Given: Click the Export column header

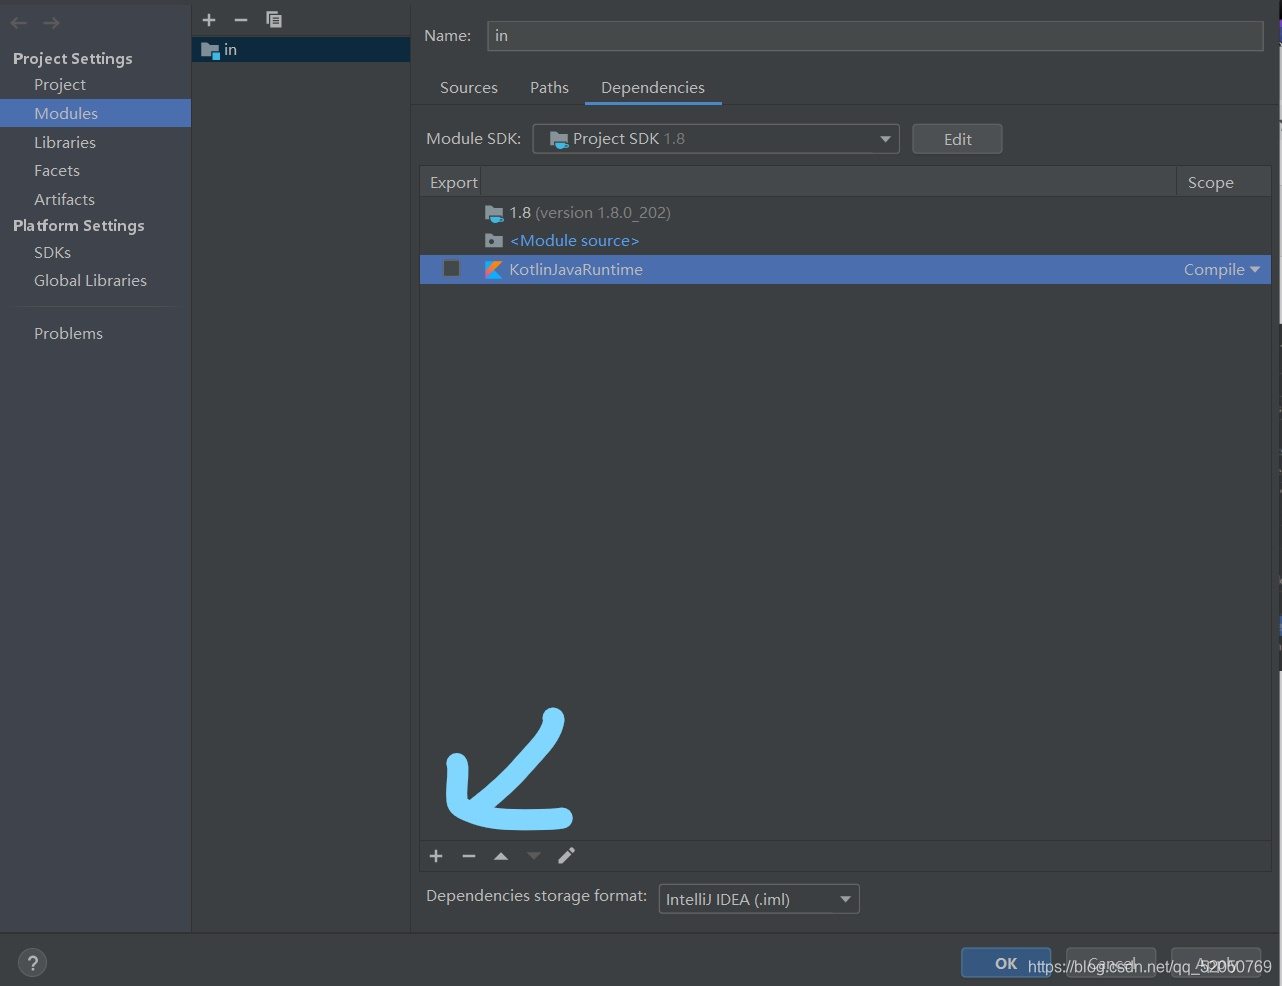Looking at the screenshot, I should 453,182.
